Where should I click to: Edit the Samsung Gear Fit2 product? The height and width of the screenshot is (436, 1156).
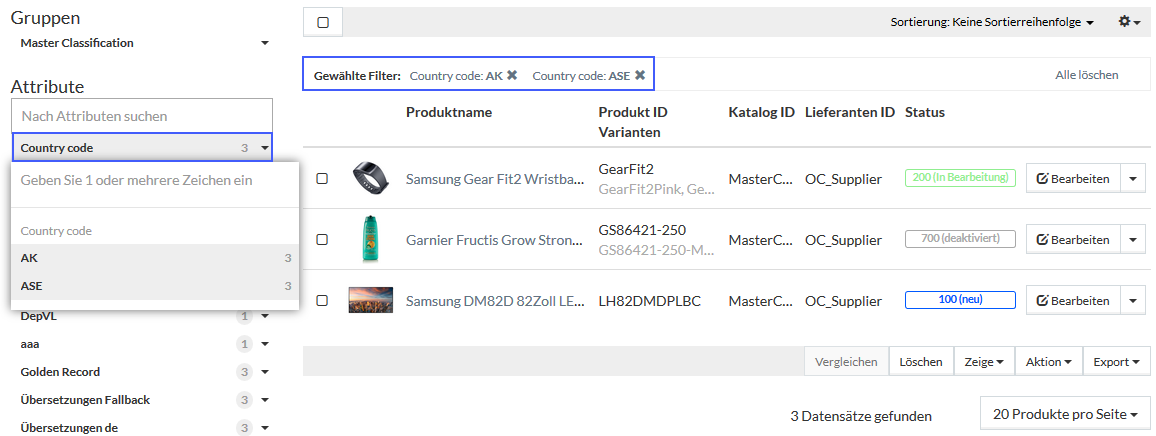(1073, 179)
